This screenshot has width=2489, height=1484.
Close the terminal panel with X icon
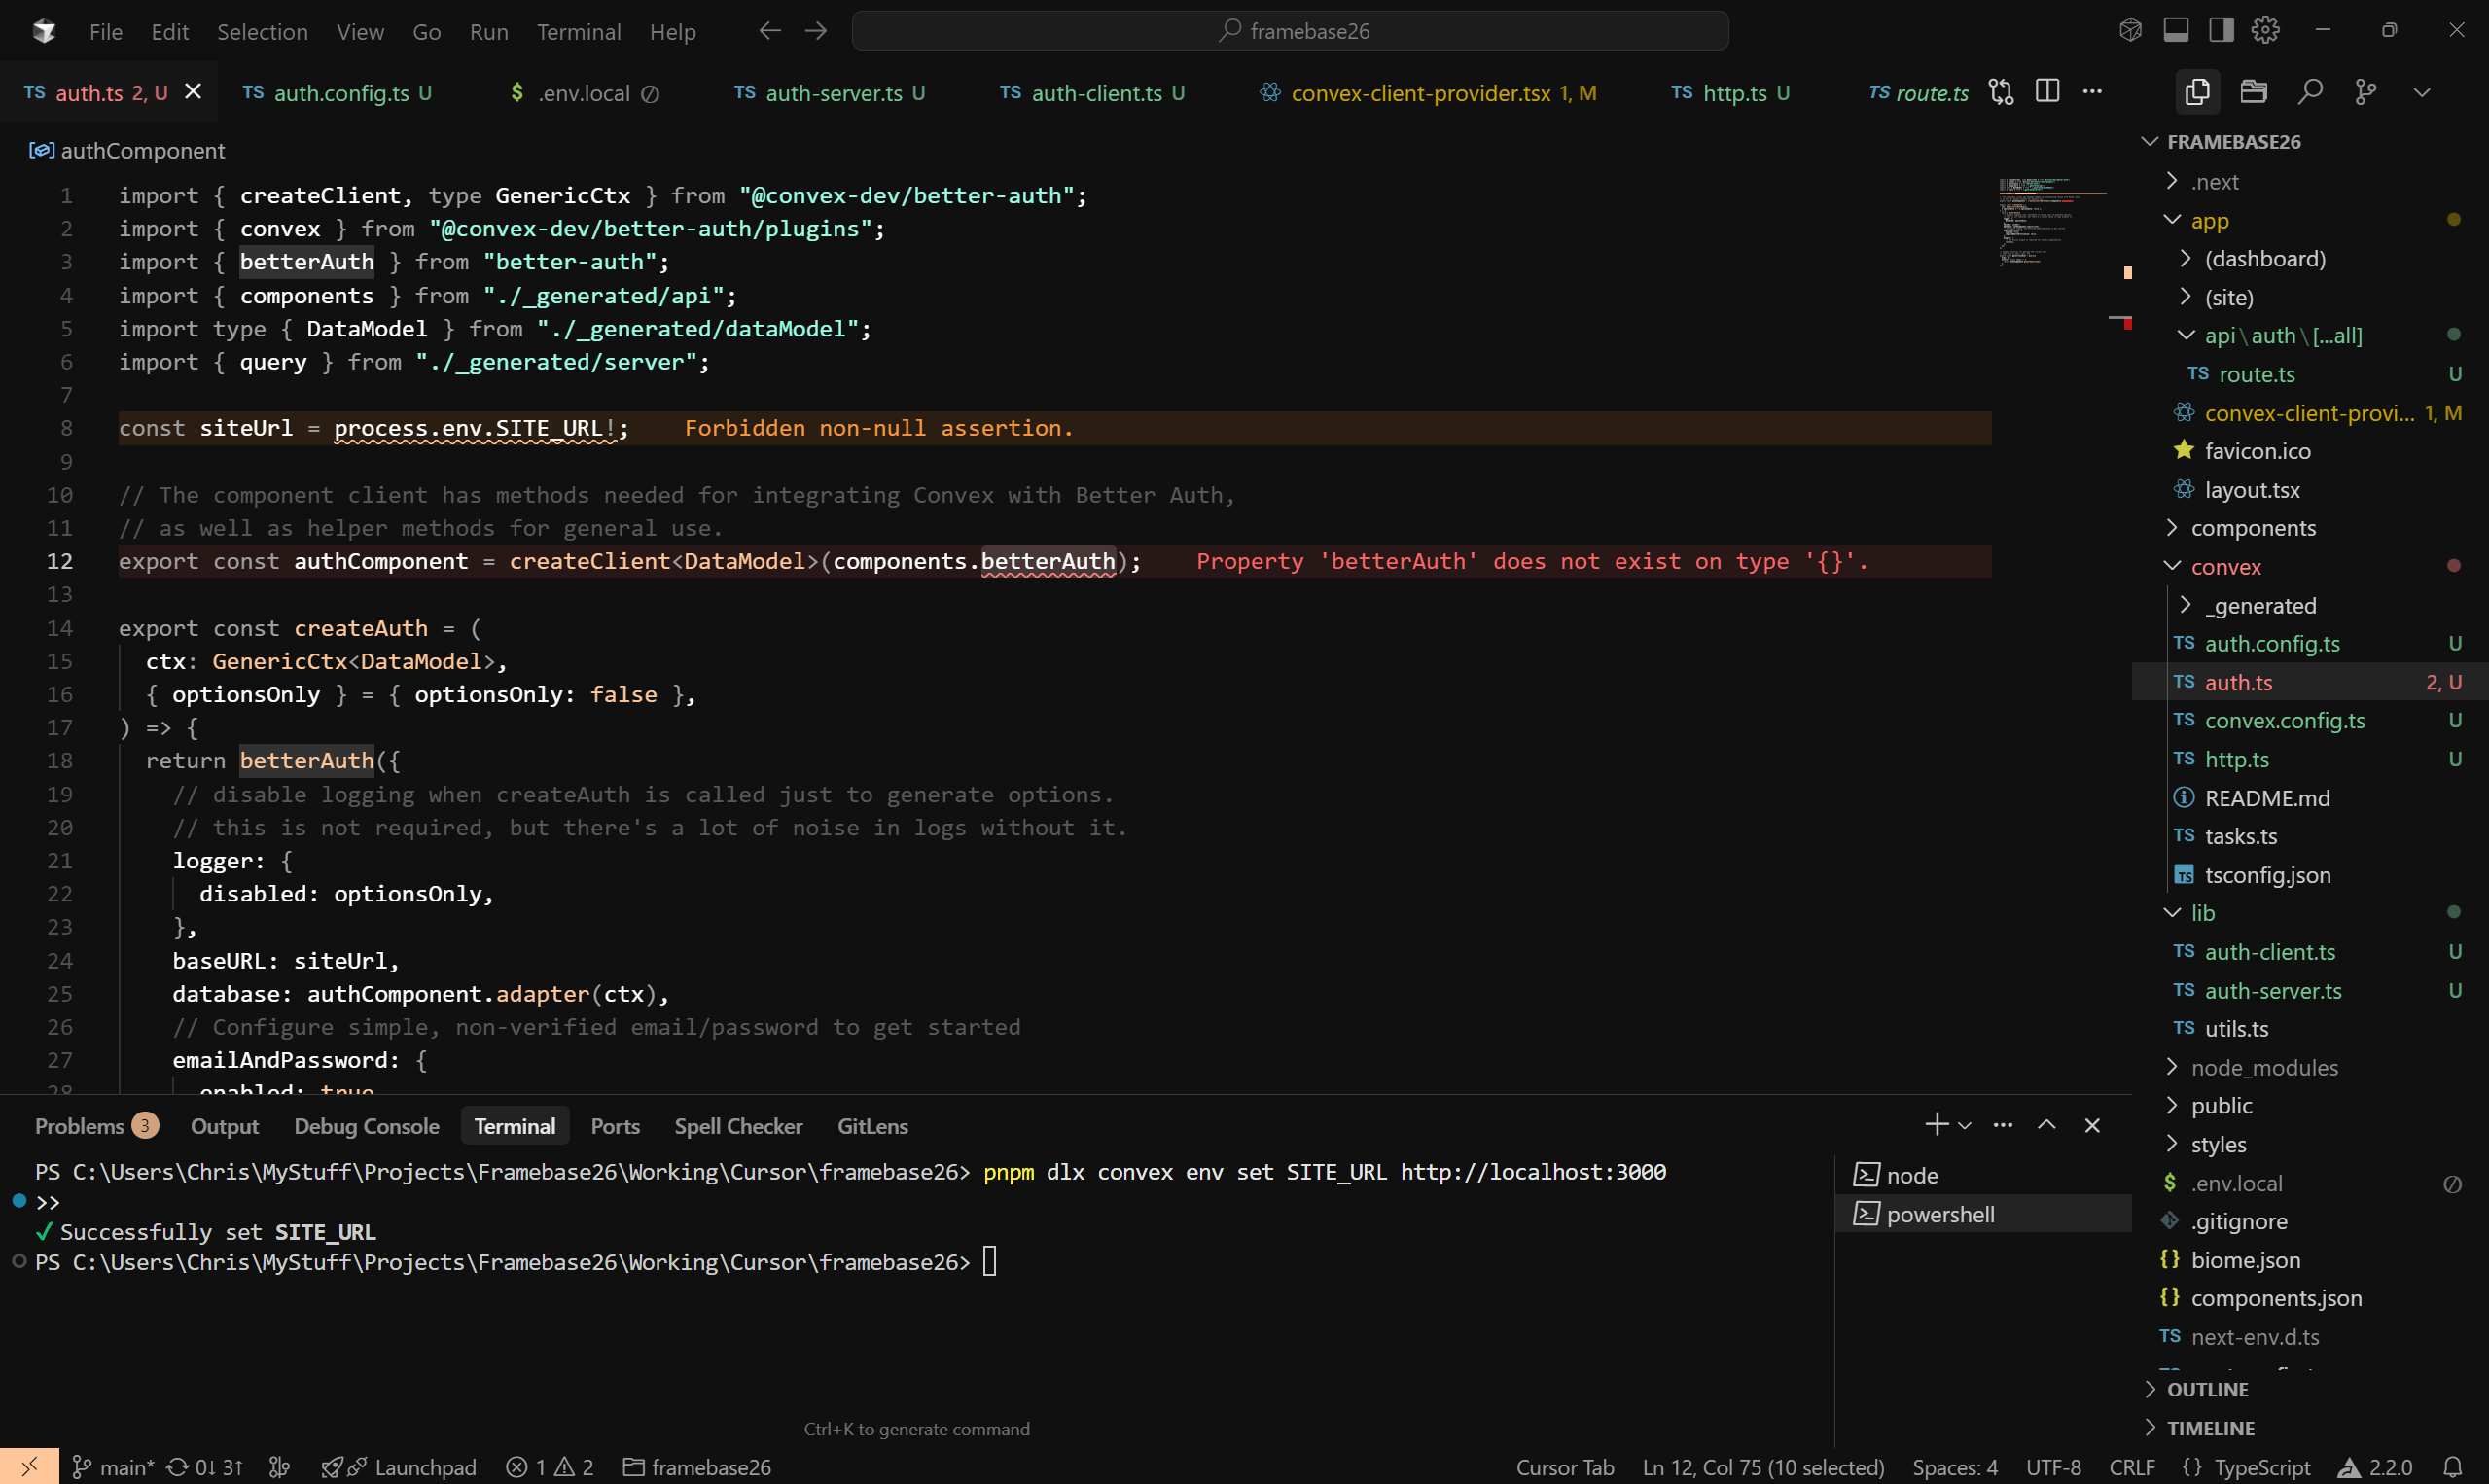coord(2091,1125)
